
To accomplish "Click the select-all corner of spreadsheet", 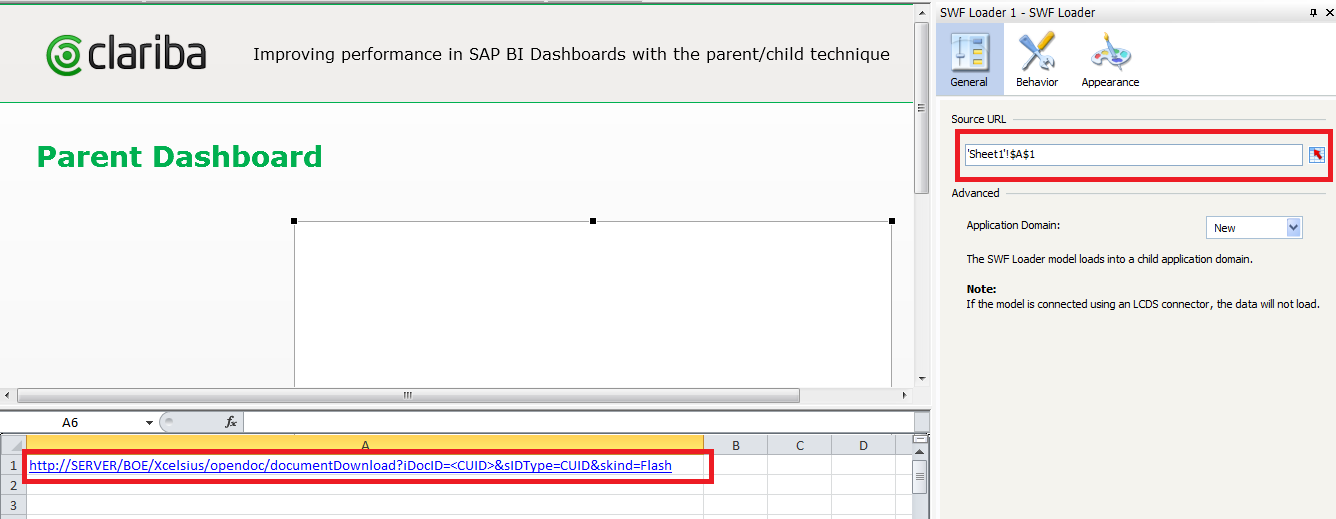I will coord(13,445).
